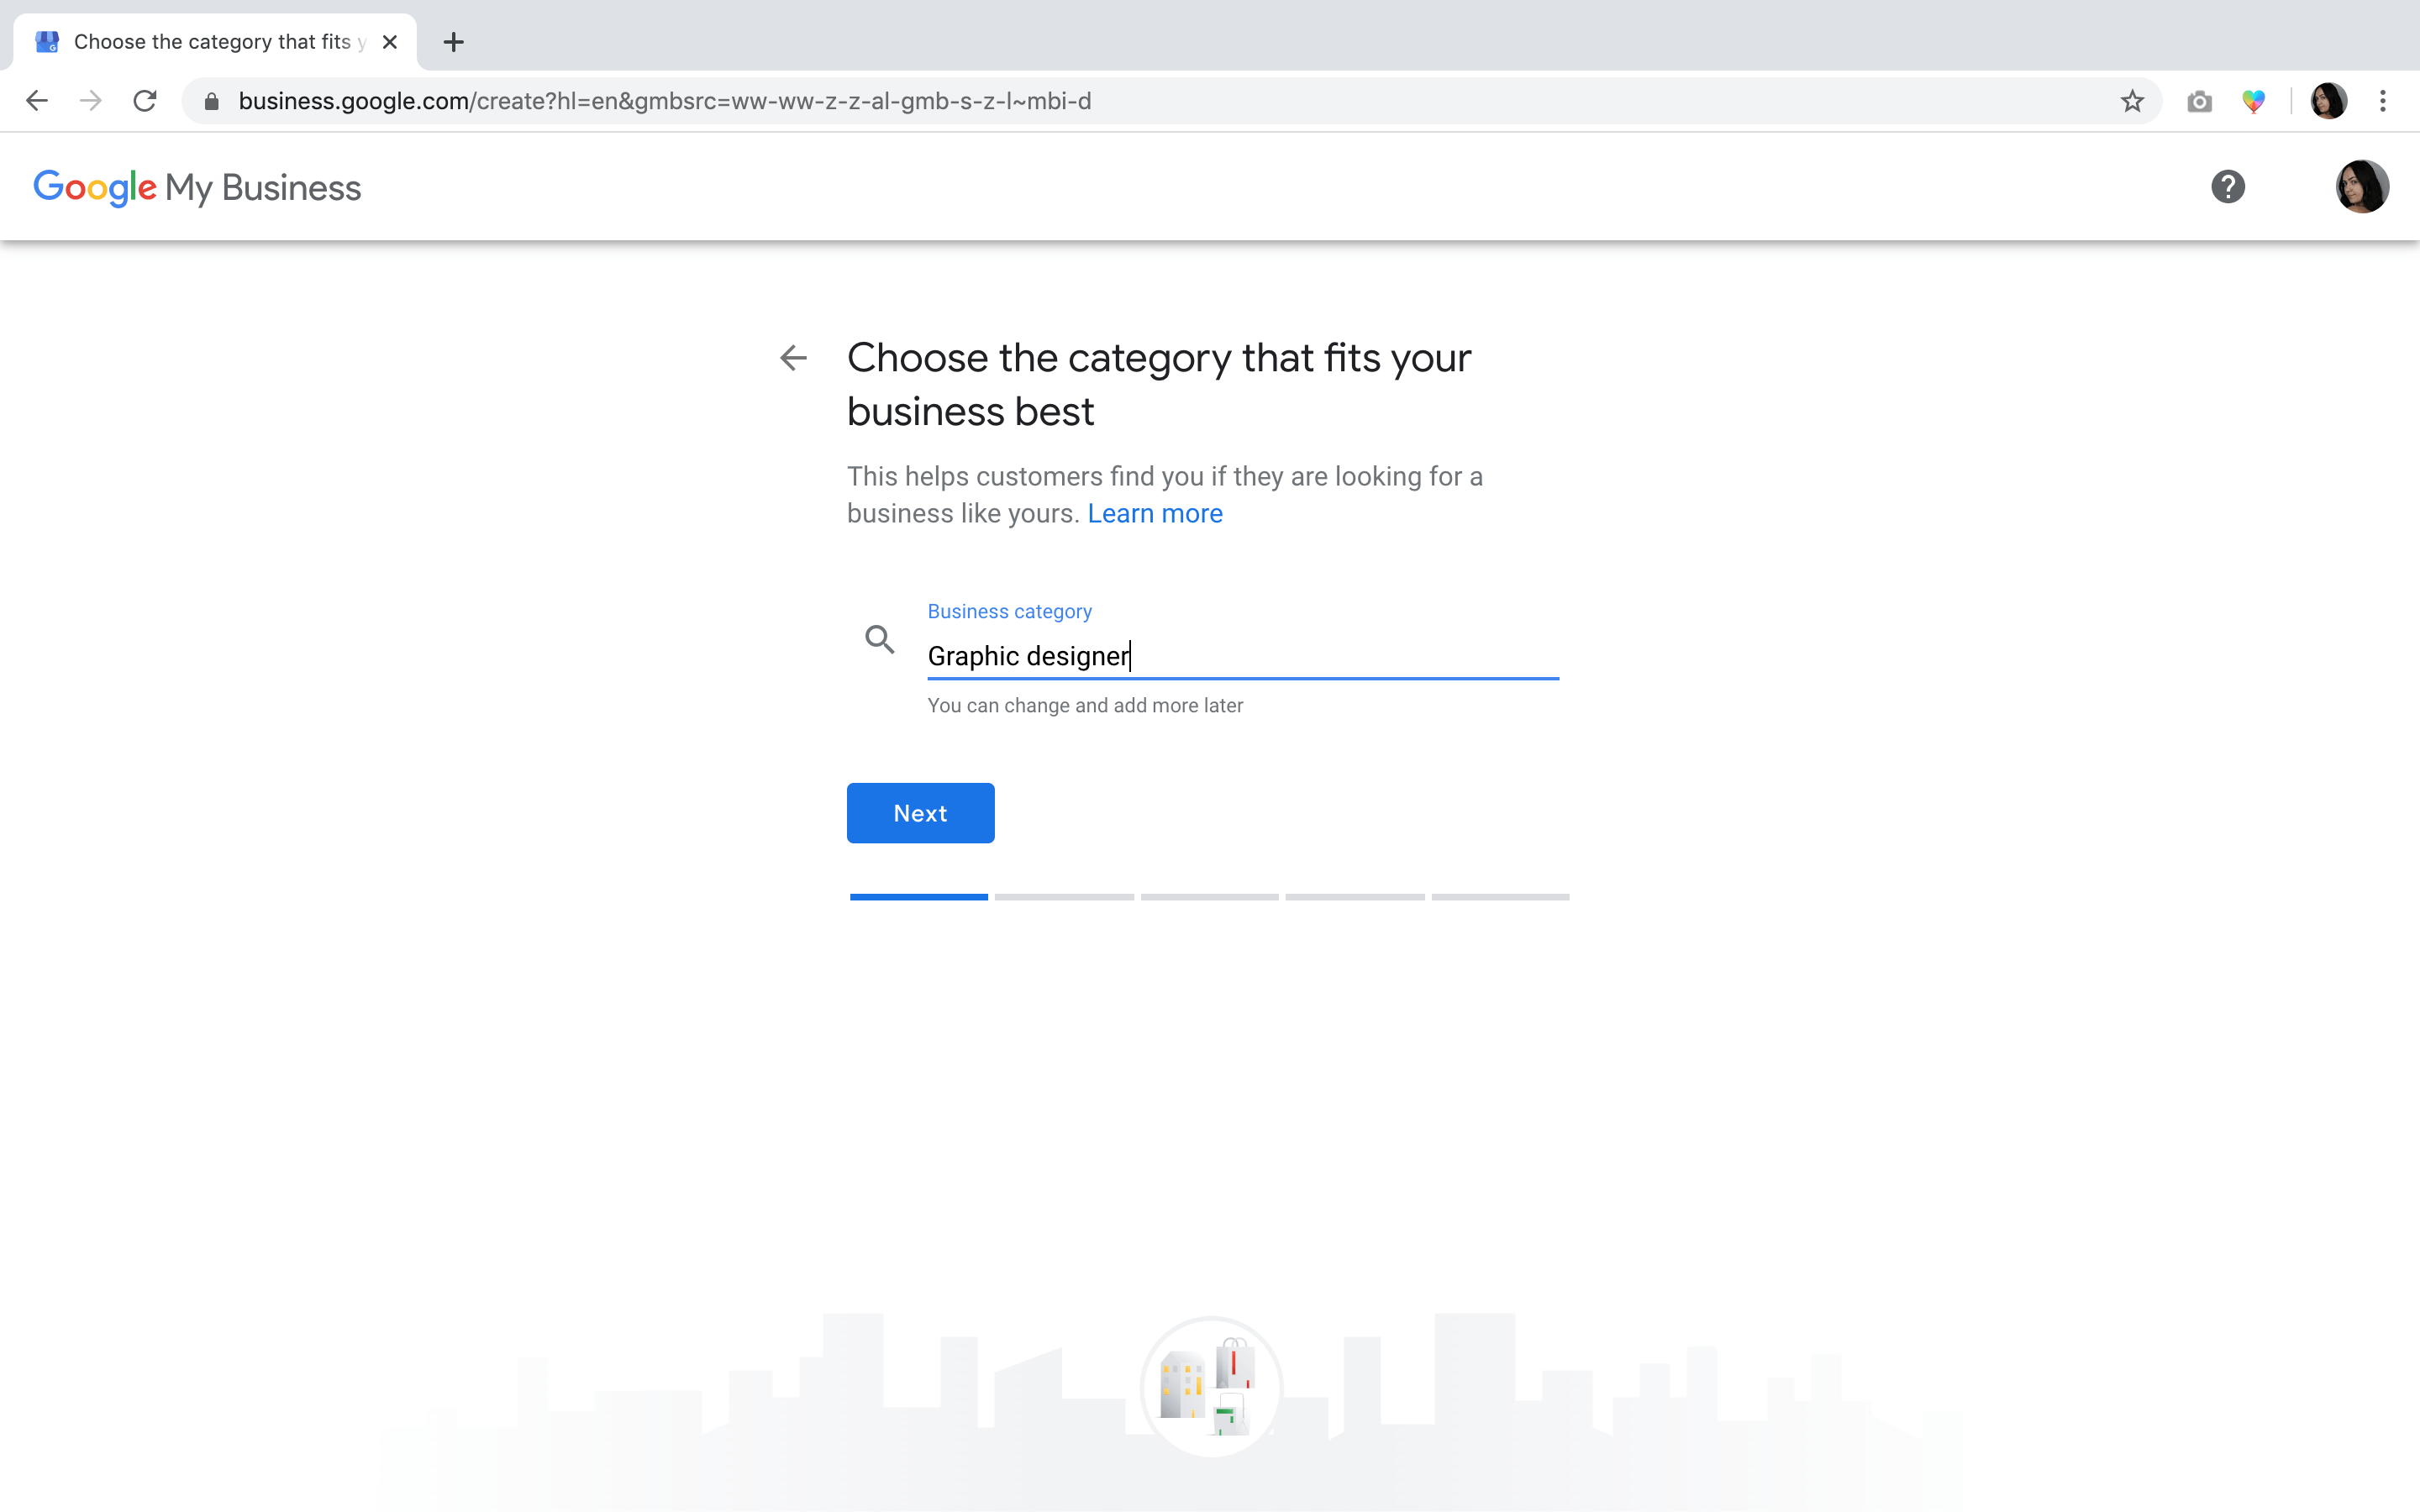Open Chrome profile avatar in toolbar

pyautogui.click(x=2328, y=101)
